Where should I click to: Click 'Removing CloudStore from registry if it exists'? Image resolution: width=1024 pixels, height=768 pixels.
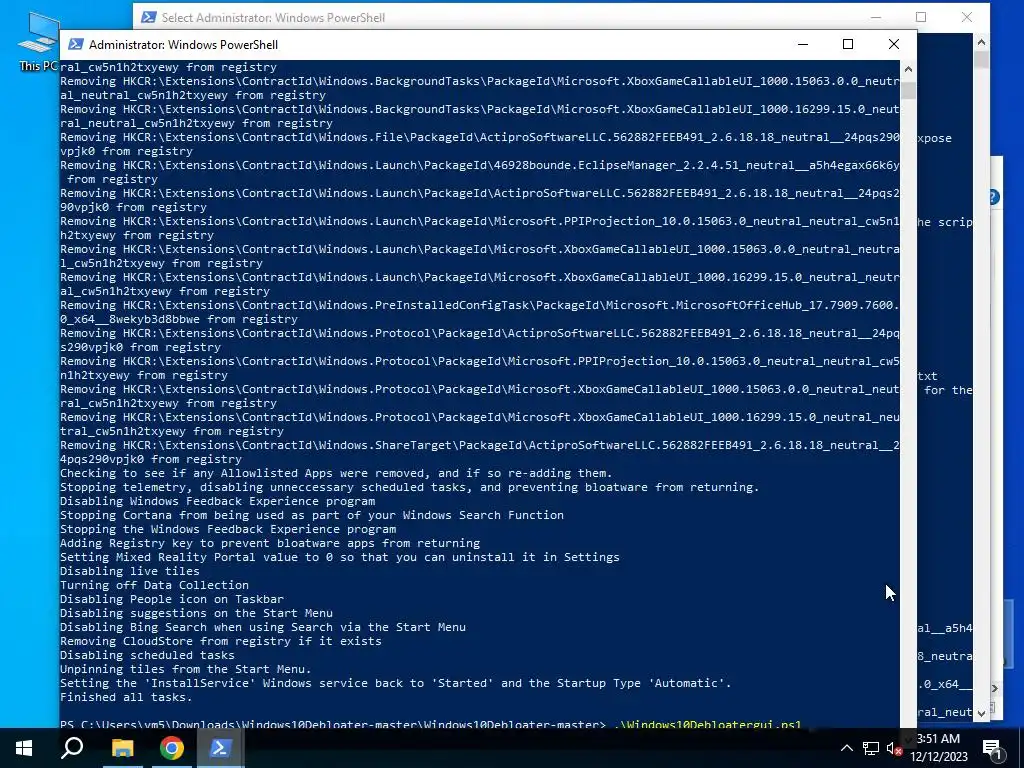[221, 641]
